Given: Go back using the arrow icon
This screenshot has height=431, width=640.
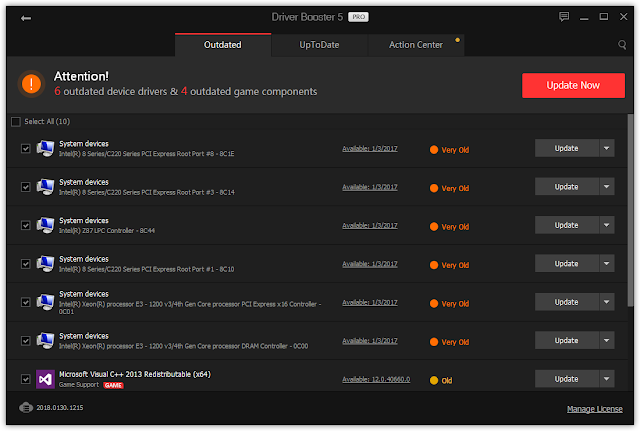Looking at the screenshot, I should click(26, 18).
